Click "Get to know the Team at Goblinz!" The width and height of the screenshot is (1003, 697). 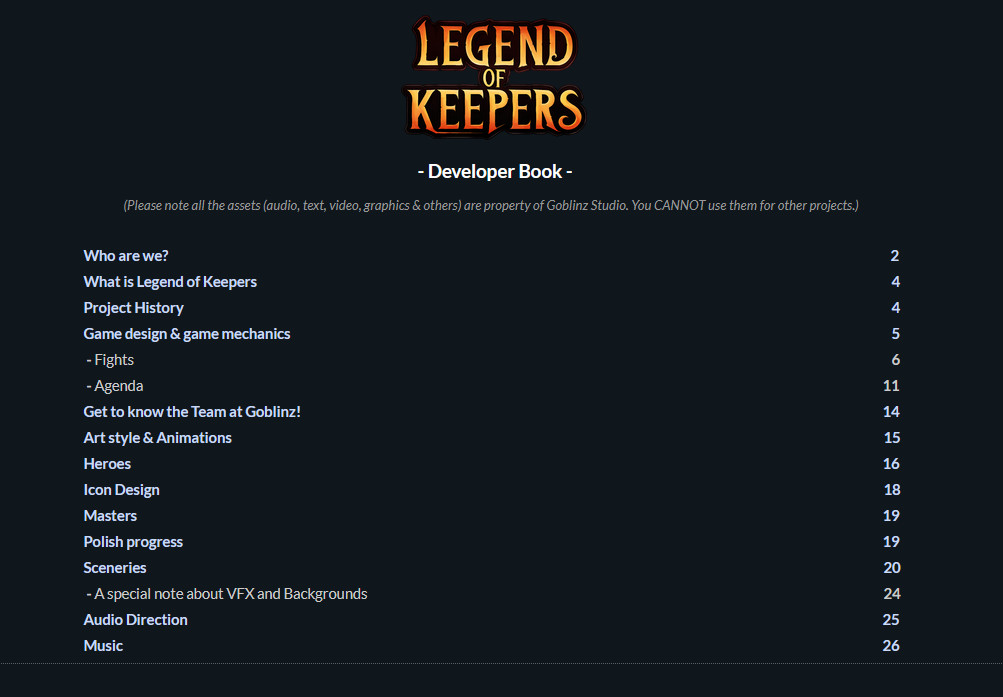click(192, 412)
